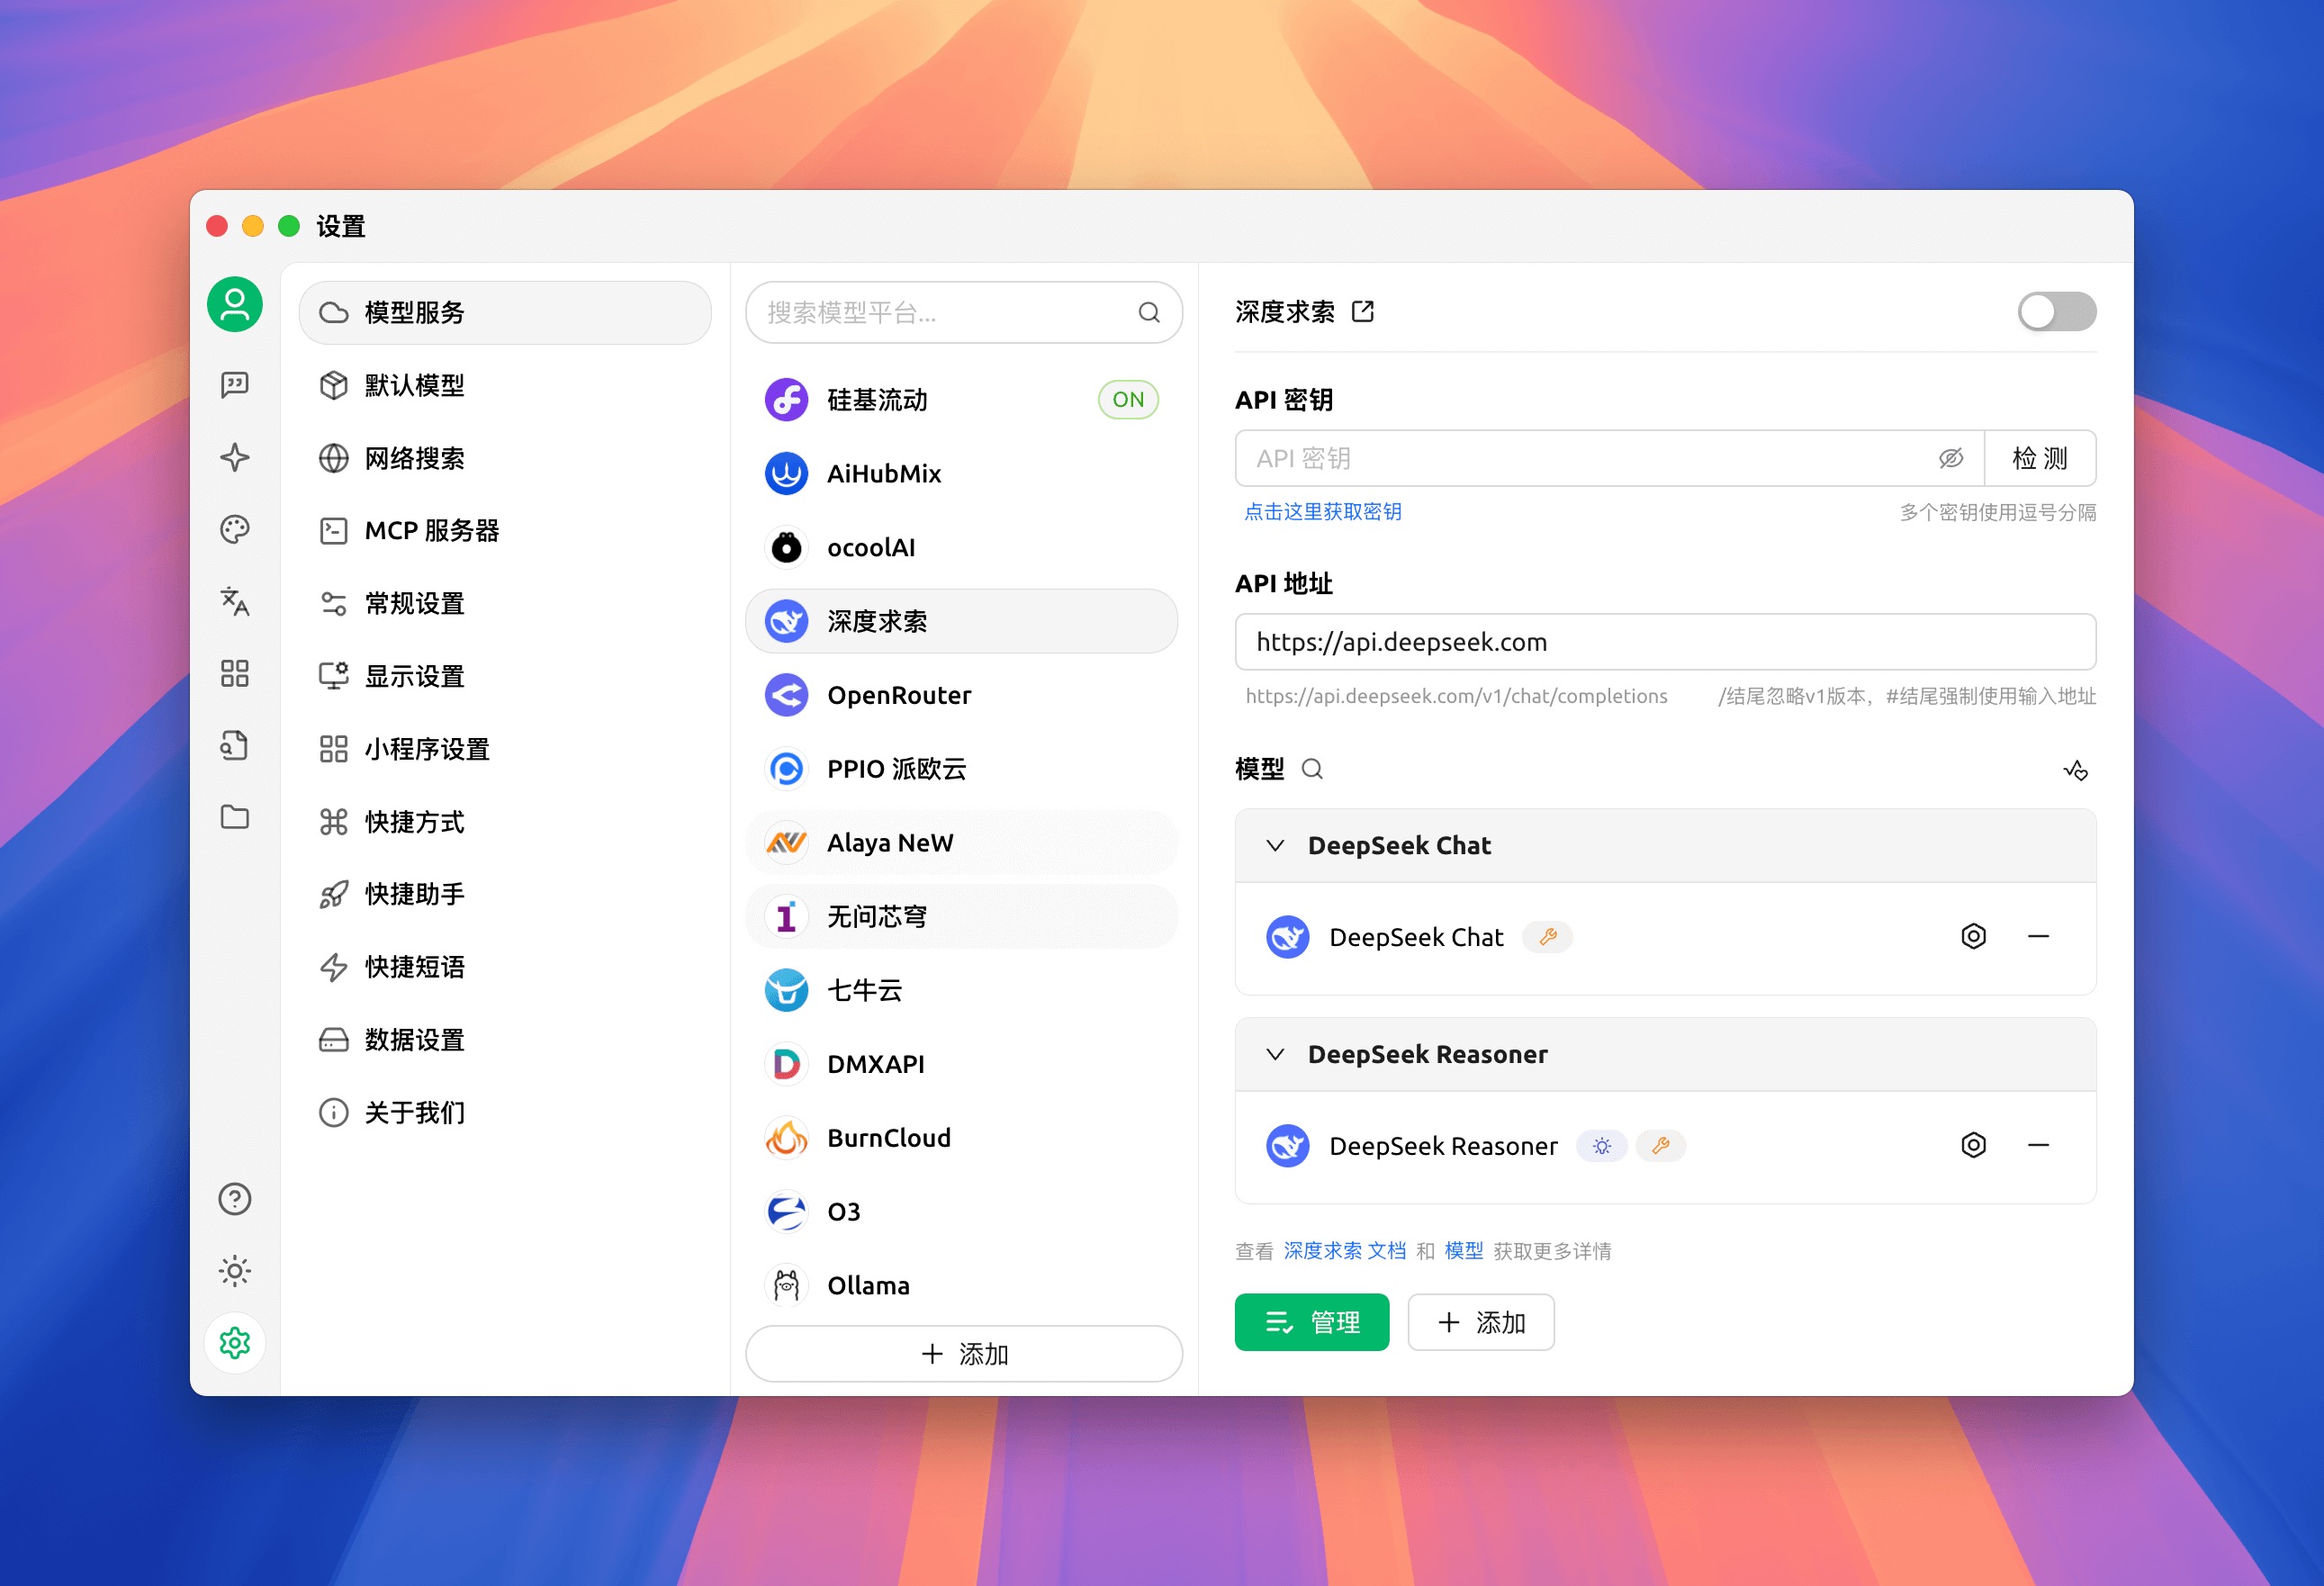Open 快捷助手 settings section
Viewport: 2324px width, 1586px height.
[x=505, y=895]
